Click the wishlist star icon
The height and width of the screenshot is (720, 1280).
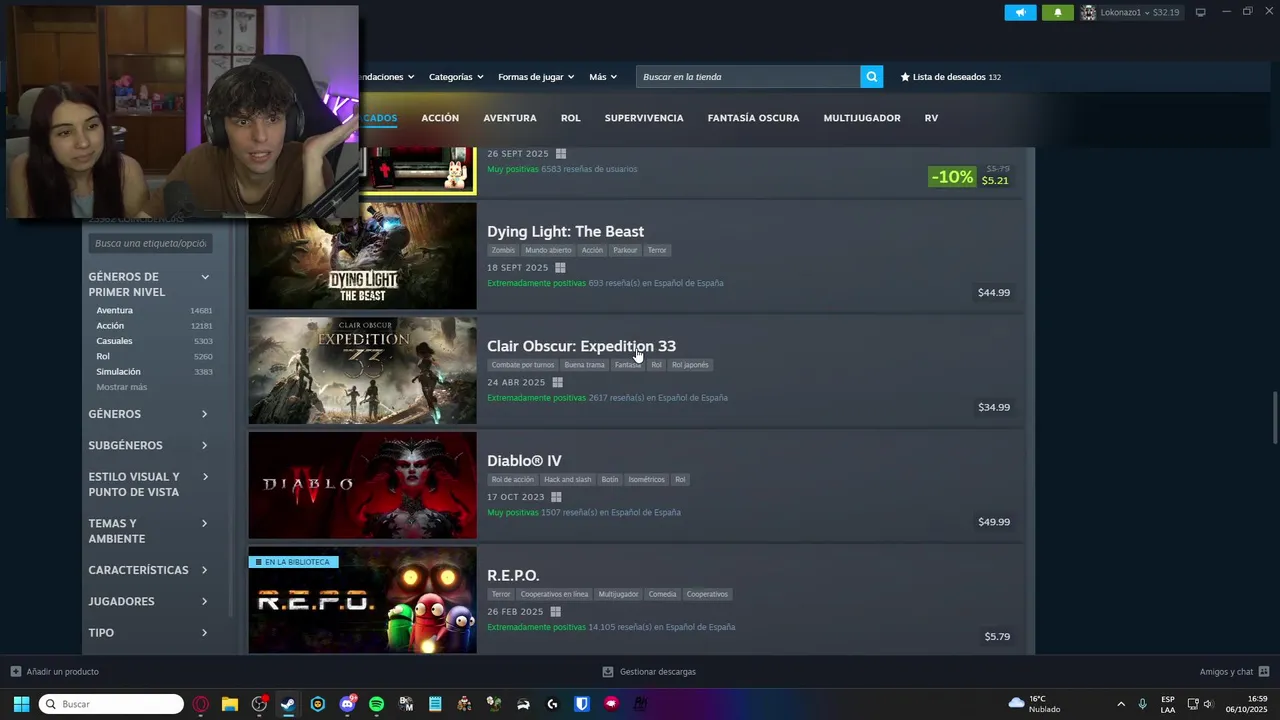tap(905, 77)
